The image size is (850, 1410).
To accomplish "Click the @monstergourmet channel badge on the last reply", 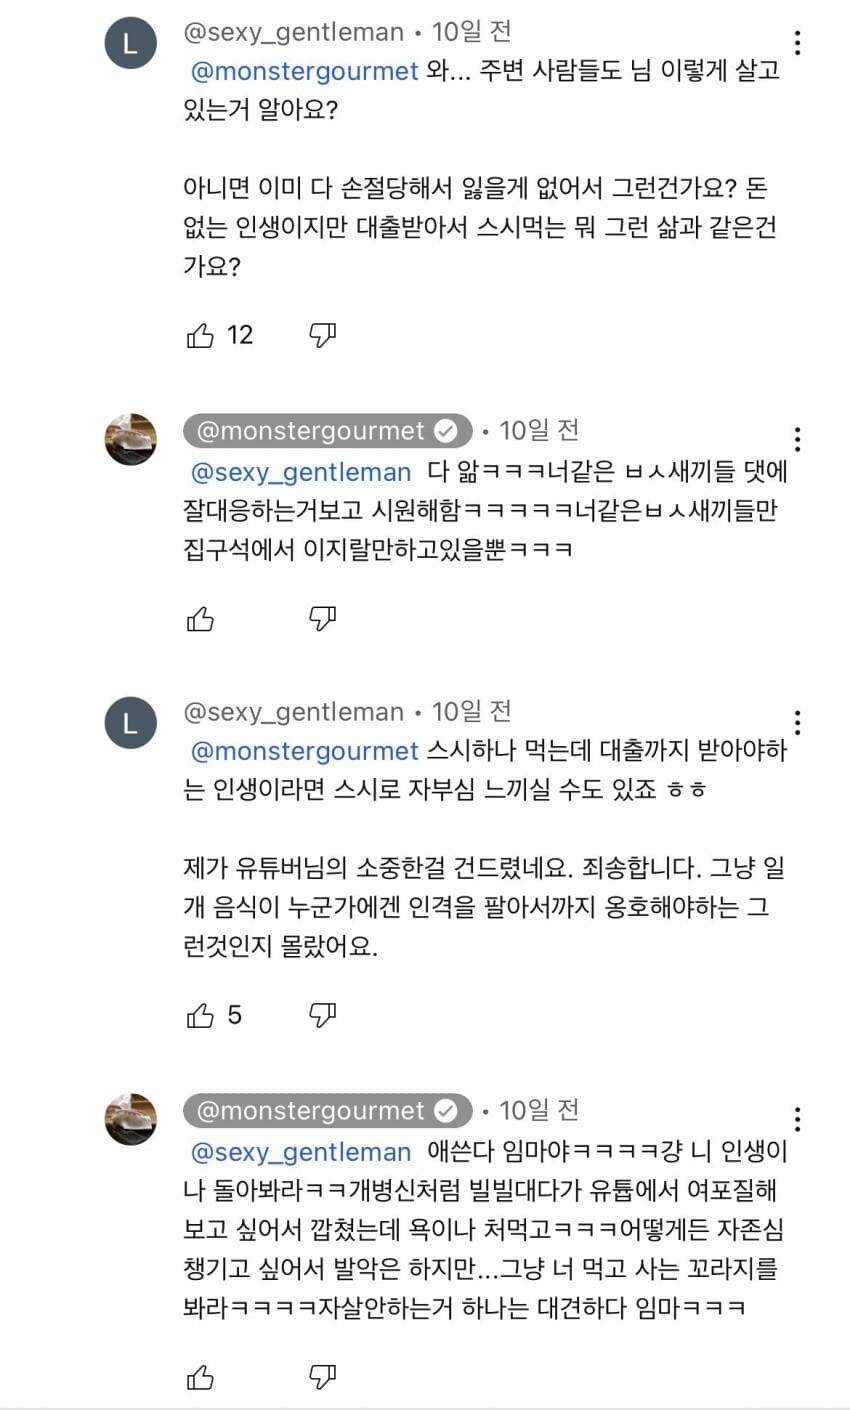I will 327,1111.
